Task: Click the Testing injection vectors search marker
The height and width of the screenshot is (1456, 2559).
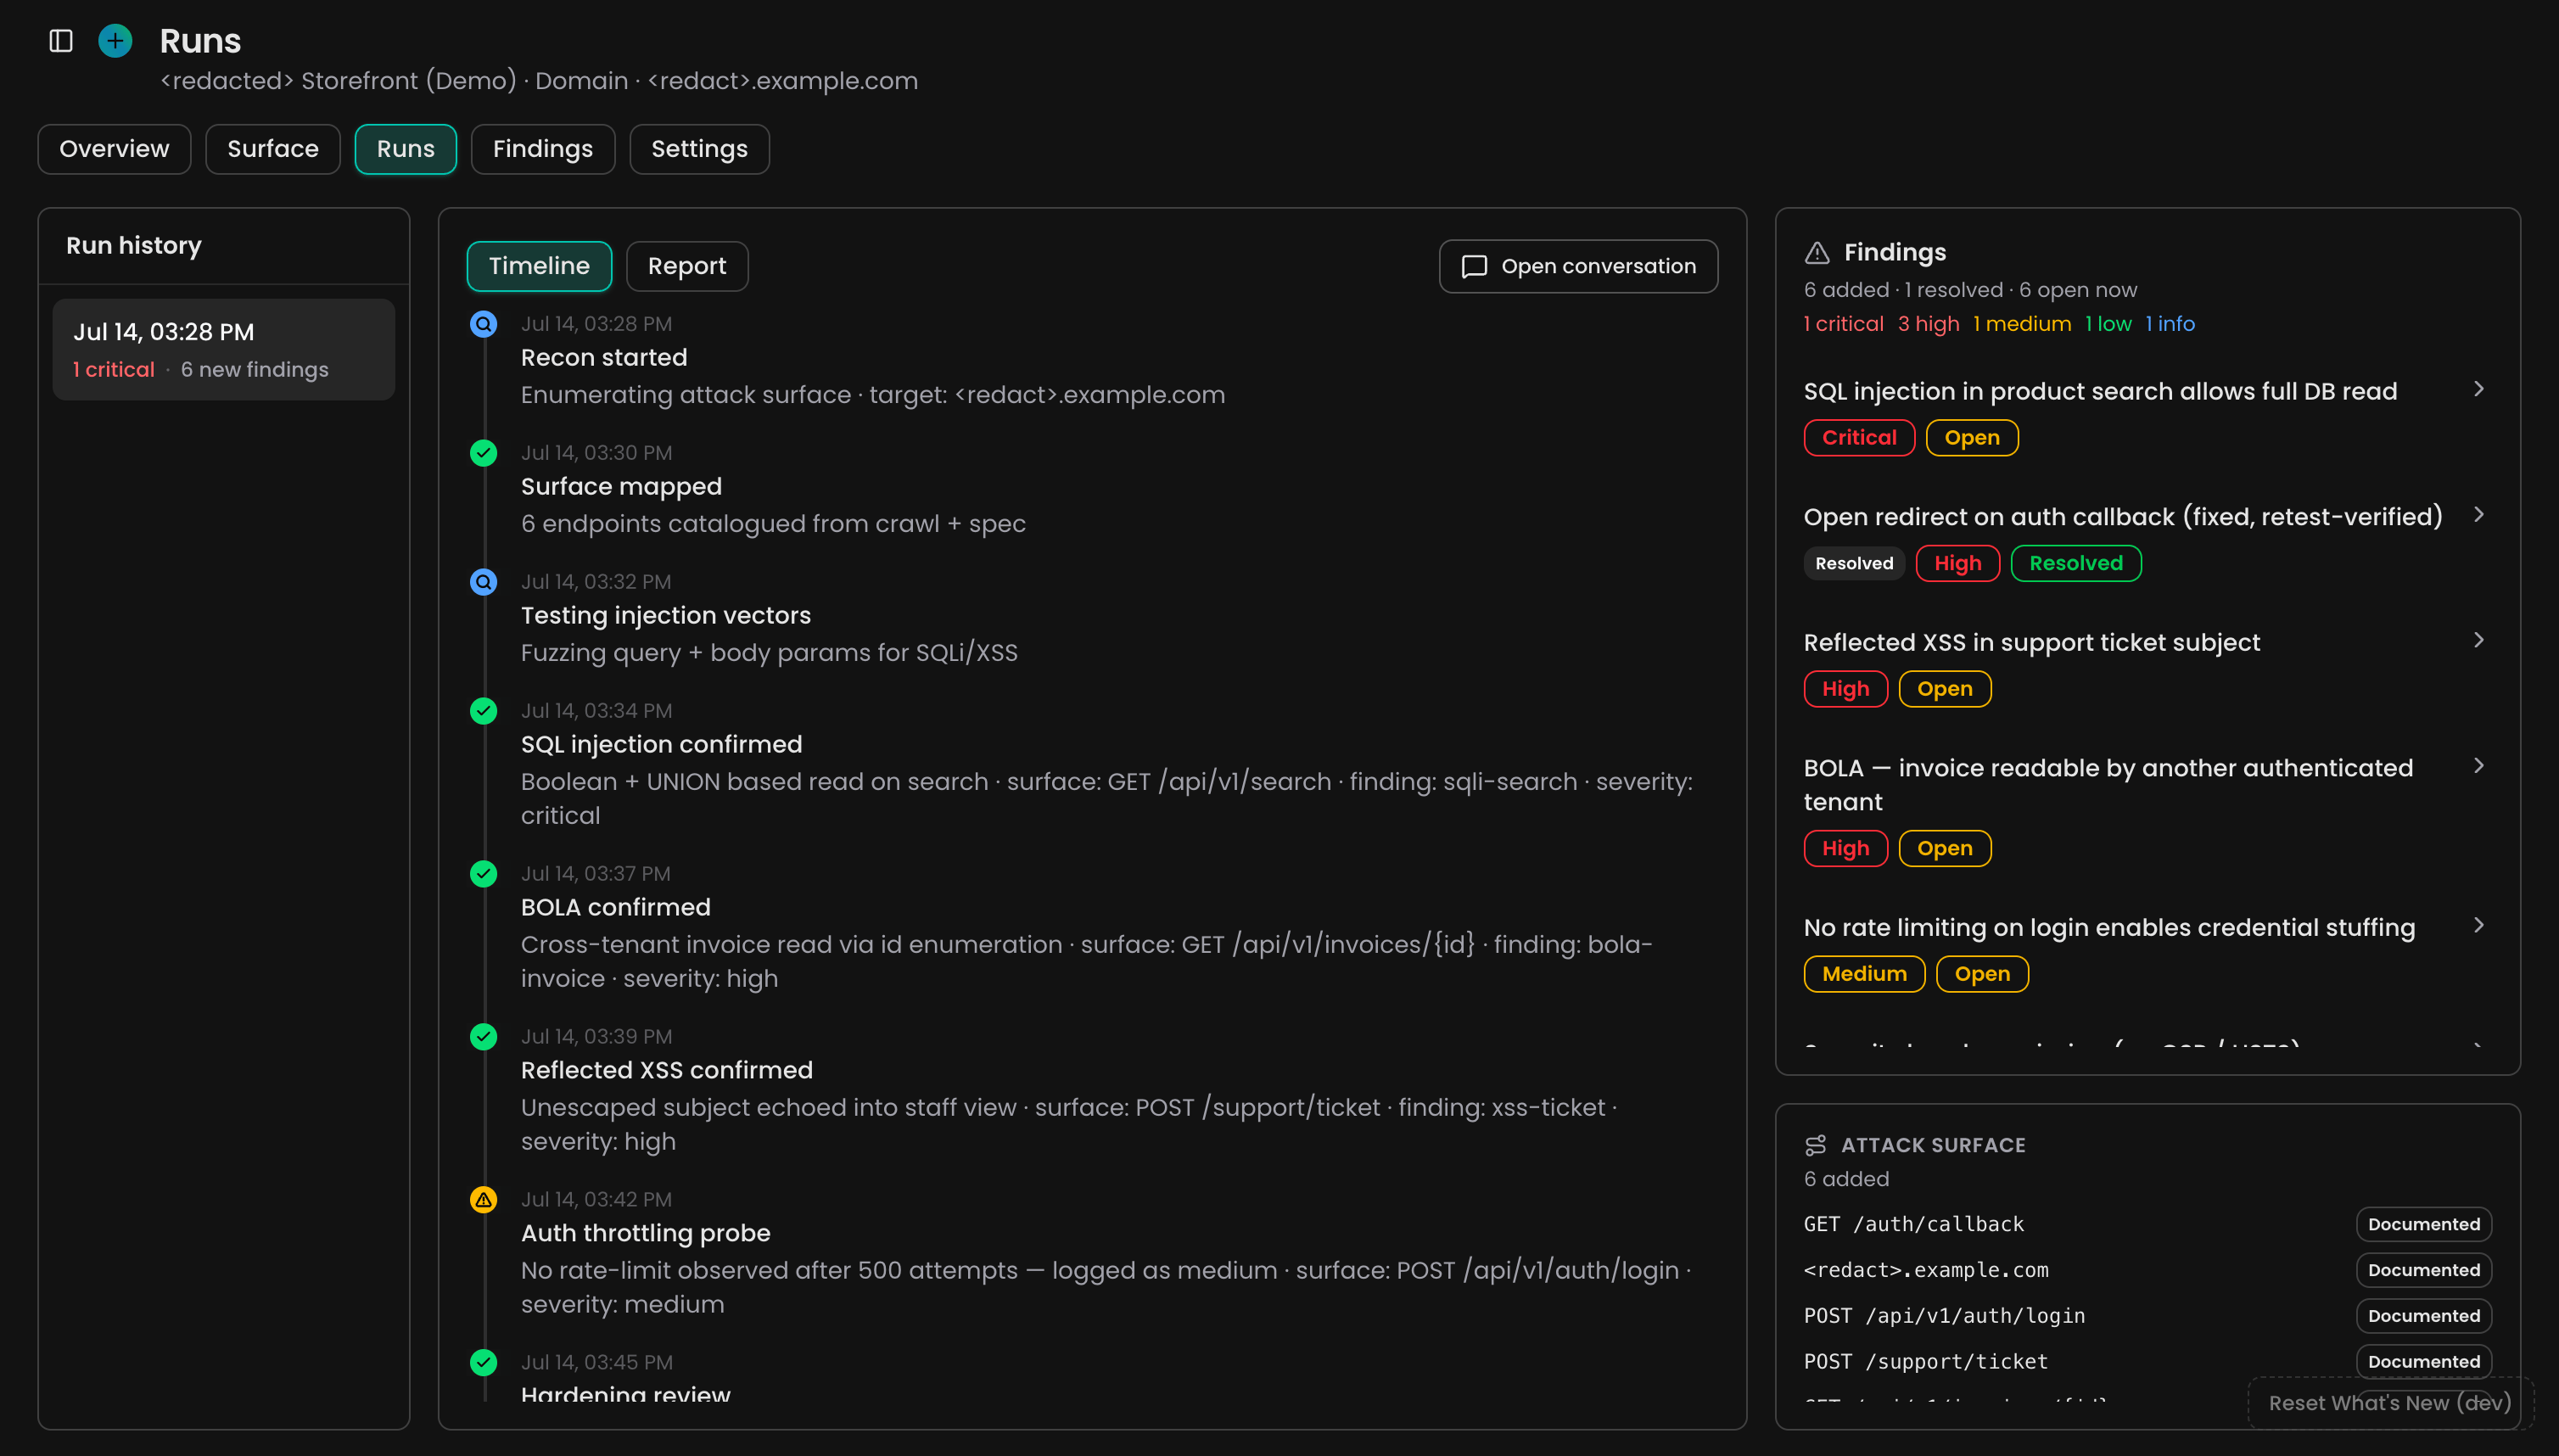Action: (484, 582)
